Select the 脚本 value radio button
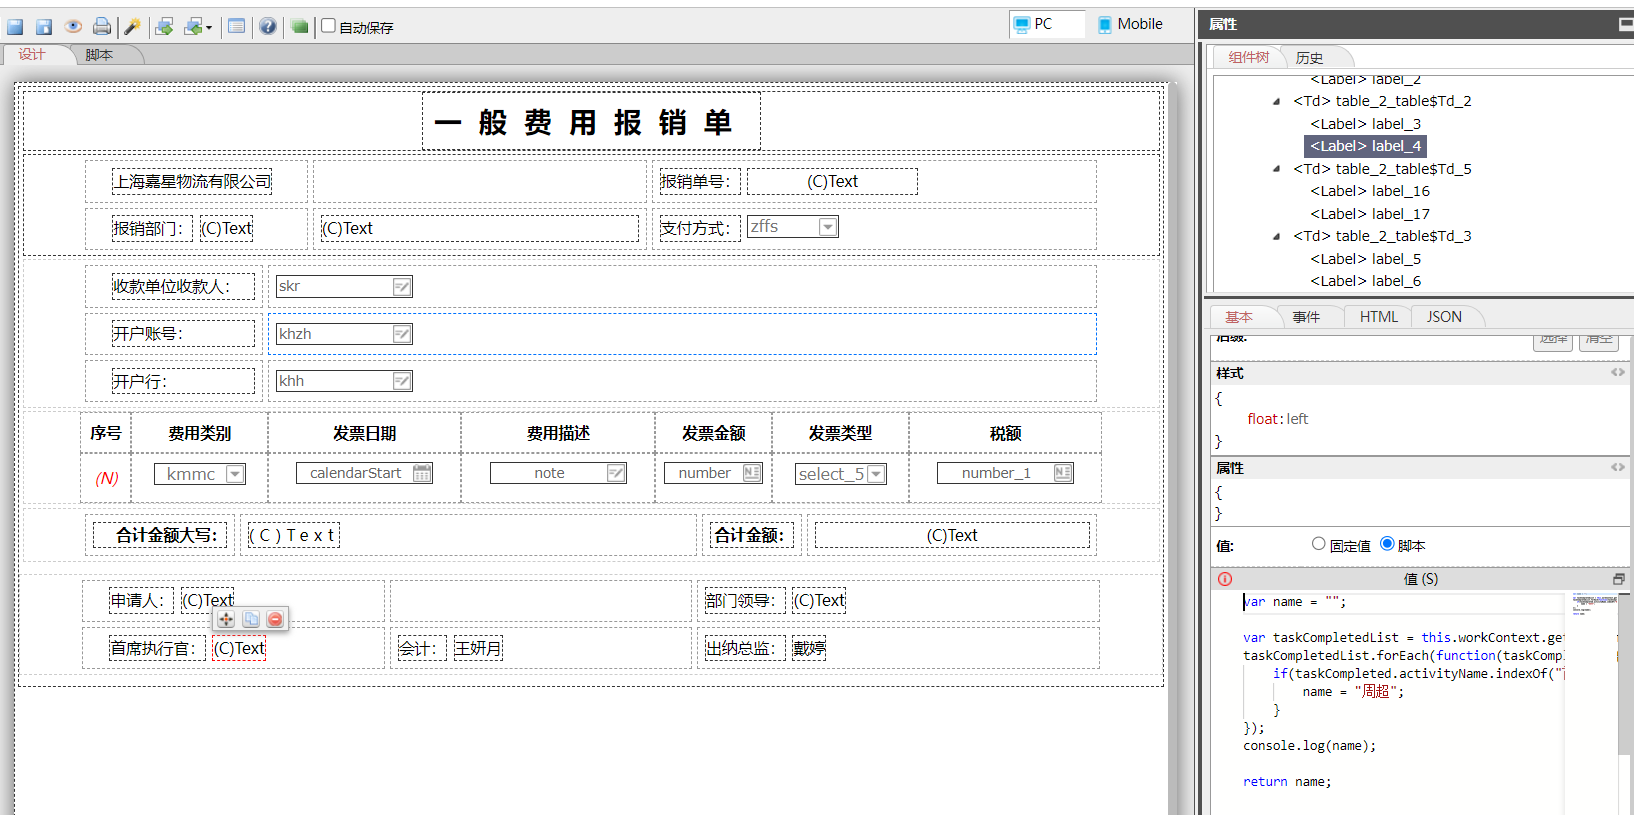 [1387, 544]
